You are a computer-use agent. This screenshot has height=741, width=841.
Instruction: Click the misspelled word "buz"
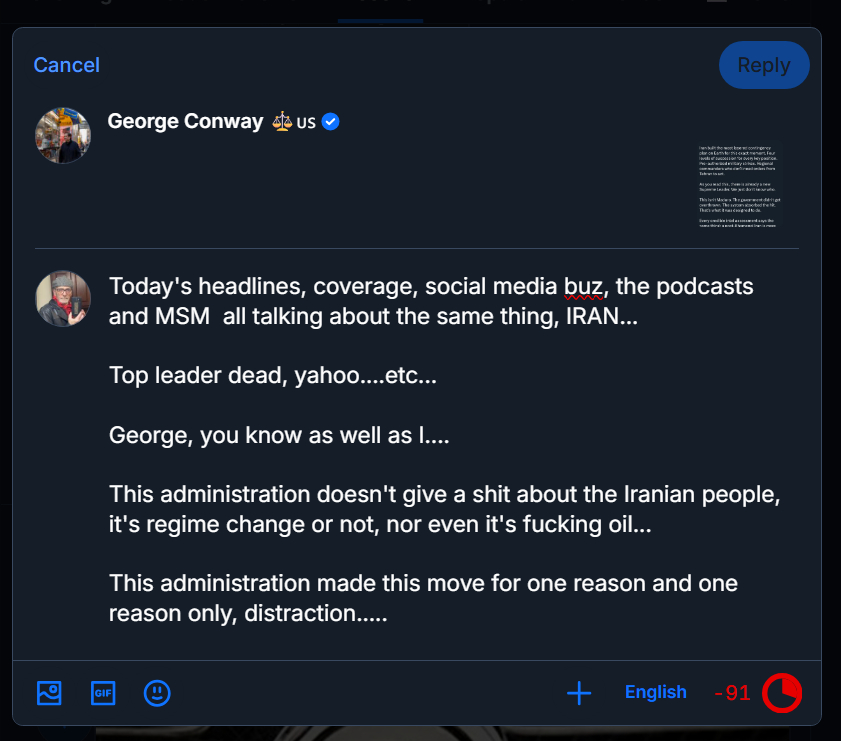582,287
